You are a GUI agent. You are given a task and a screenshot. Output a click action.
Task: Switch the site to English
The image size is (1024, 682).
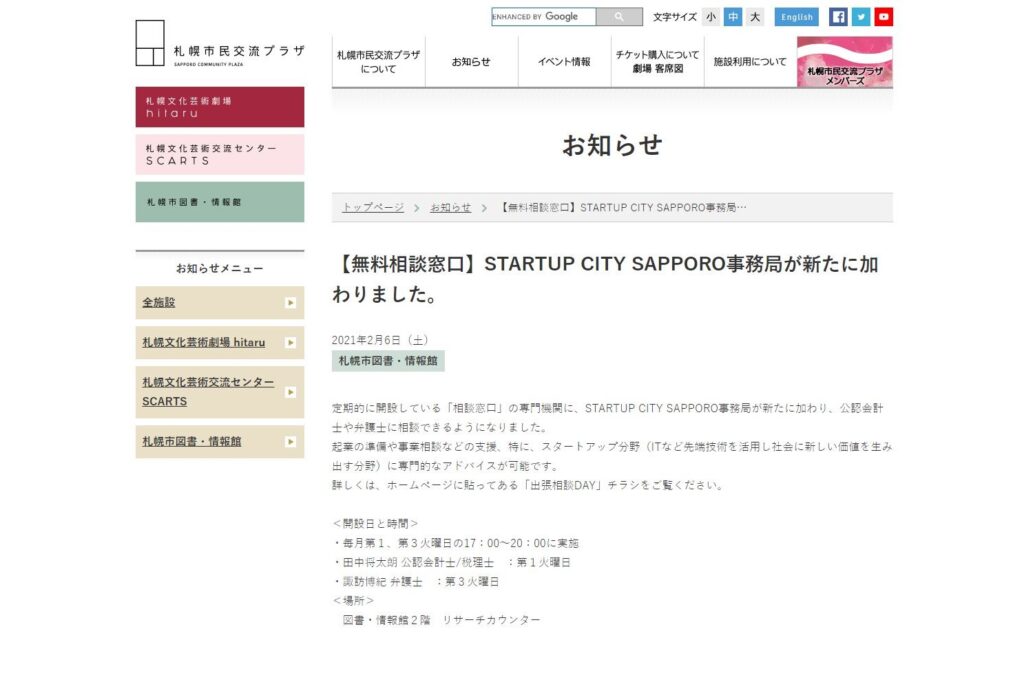coord(797,17)
